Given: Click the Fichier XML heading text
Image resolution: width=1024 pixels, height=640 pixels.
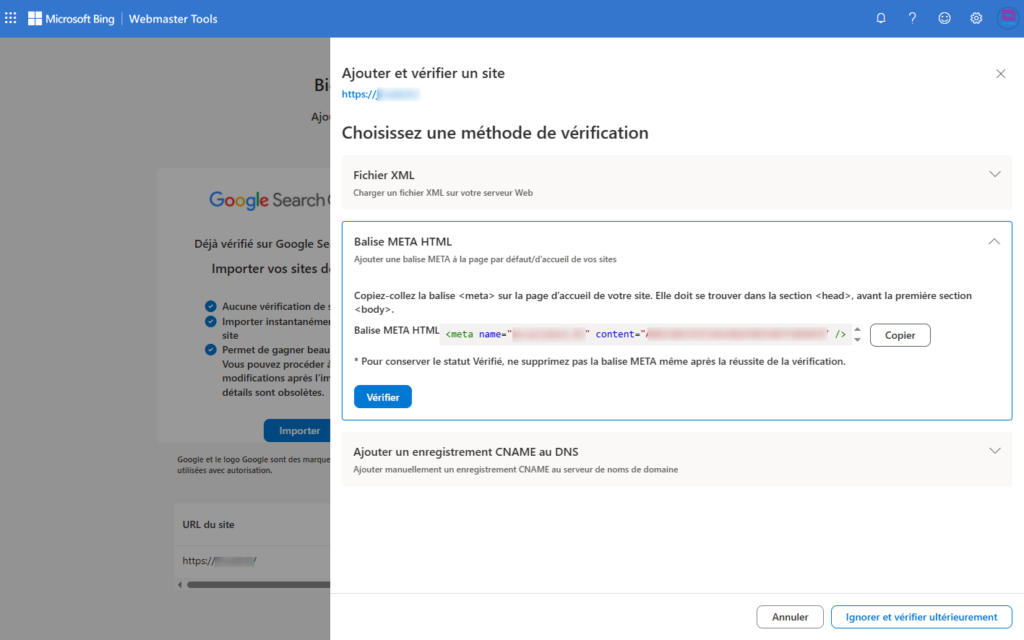Looking at the screenshot, I should [x=384, y=175].
